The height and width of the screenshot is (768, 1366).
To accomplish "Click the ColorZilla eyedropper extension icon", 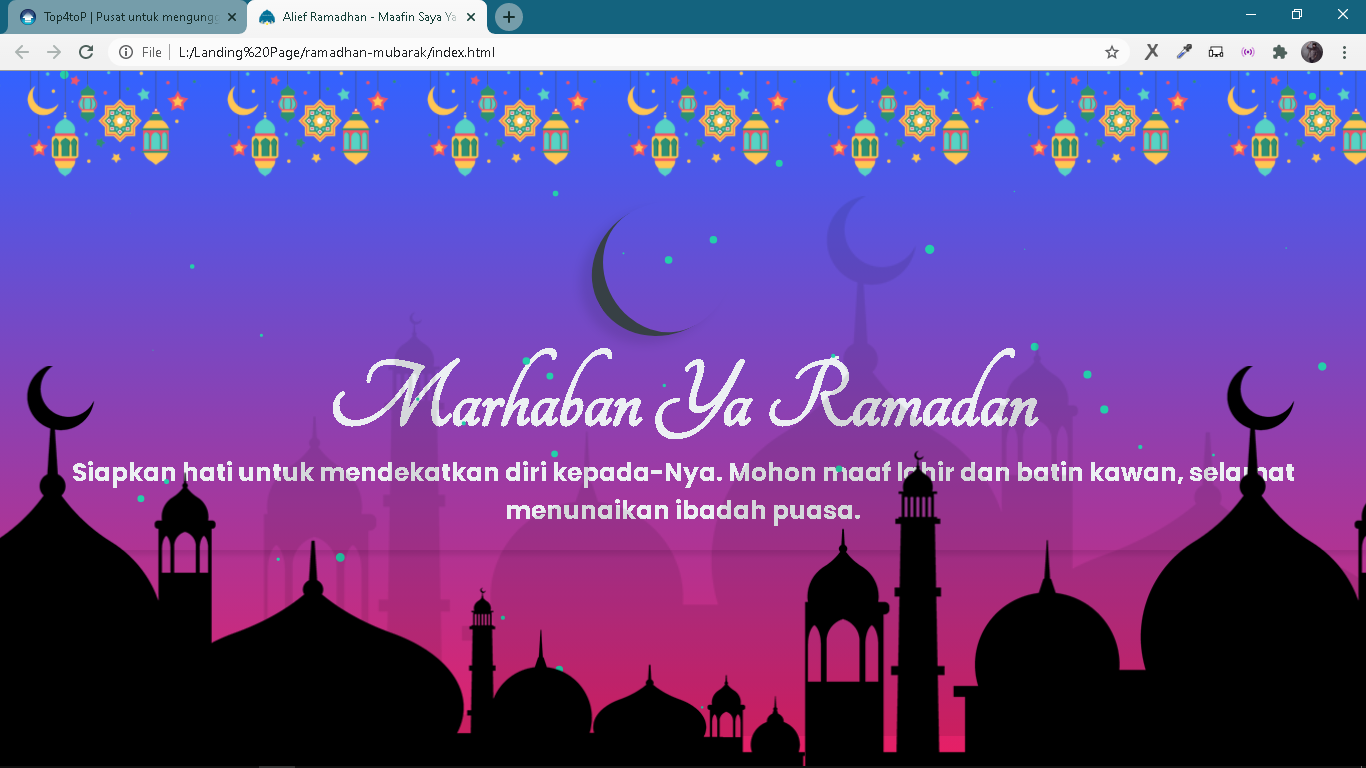I will (1184, 51).
